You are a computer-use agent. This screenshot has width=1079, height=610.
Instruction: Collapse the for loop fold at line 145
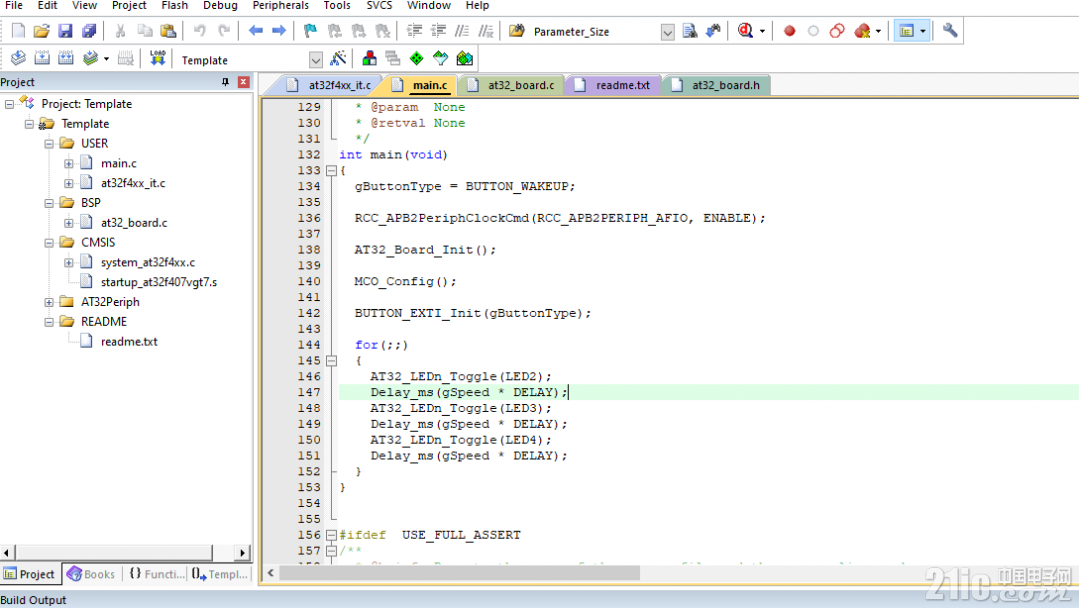click(x=332, y=361)
